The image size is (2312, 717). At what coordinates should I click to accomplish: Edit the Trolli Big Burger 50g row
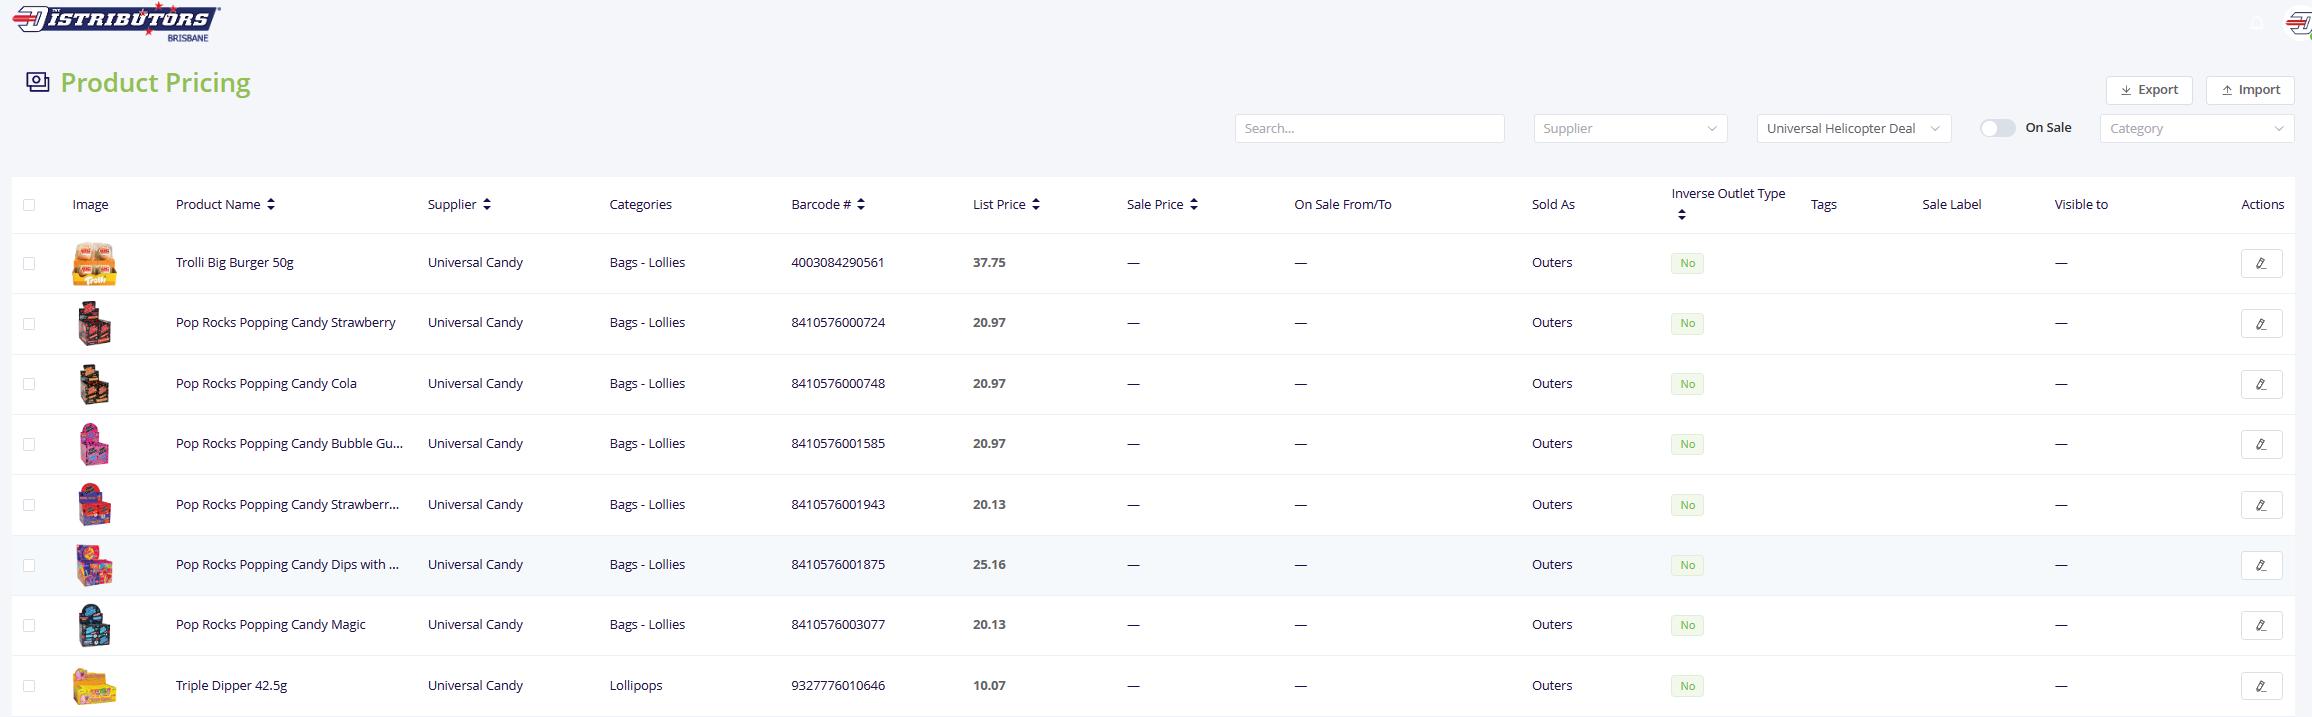click(2261, 264)
